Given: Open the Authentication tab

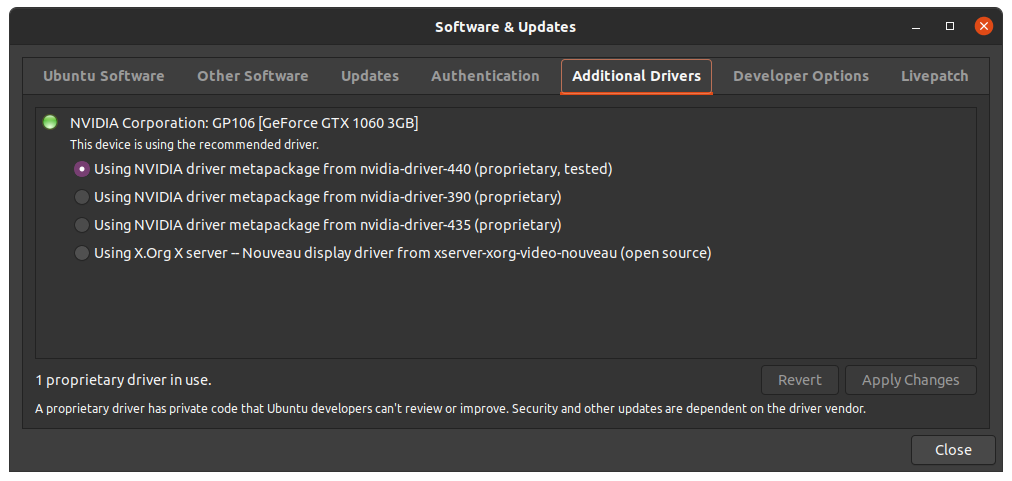Looking at the screenshot, I should coord(485,76).
